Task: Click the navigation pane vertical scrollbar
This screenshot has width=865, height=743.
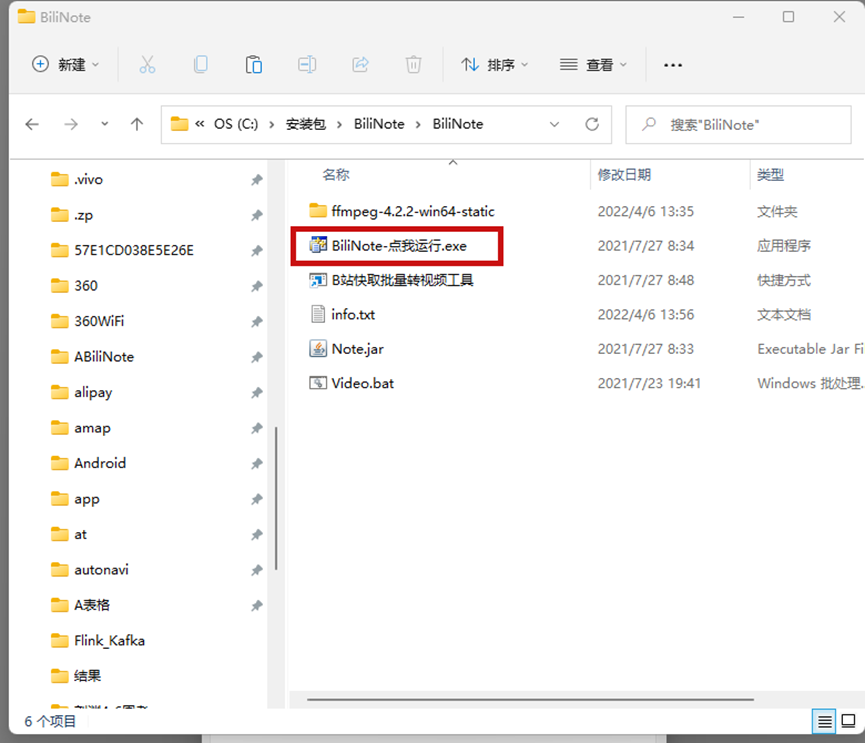Action: click(276, 498)
